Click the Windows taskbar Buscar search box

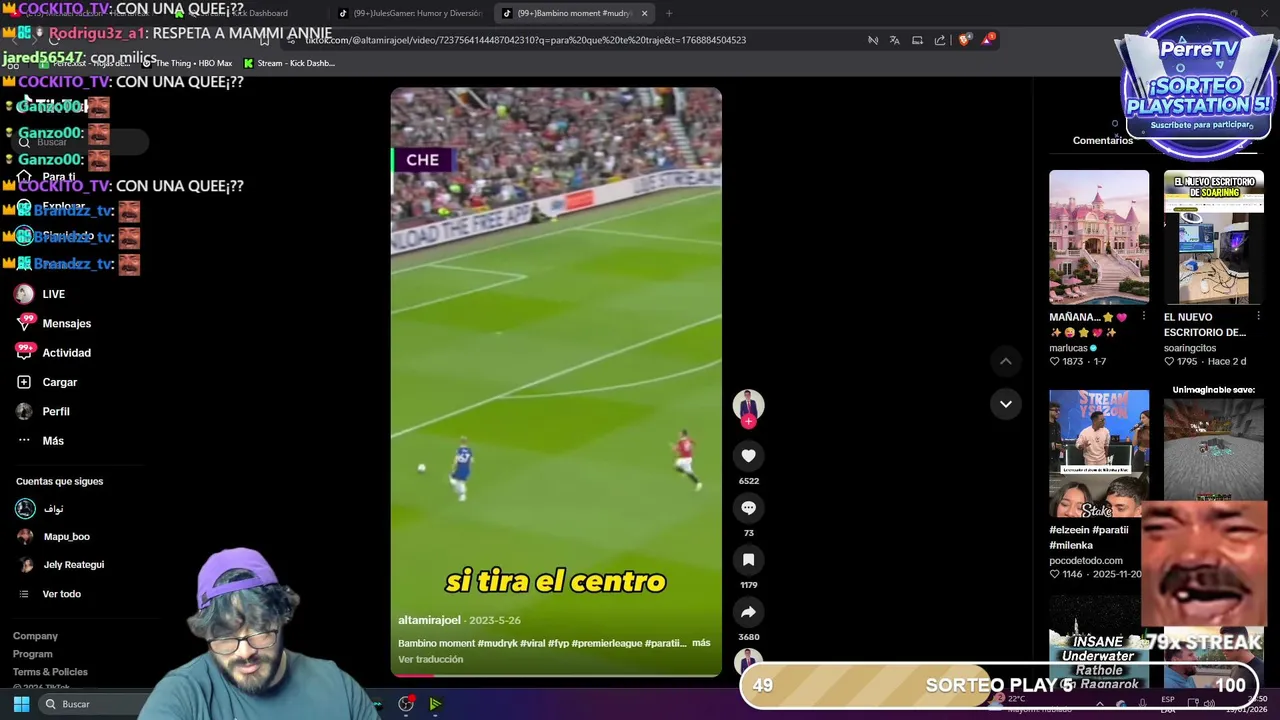tap(90, 704)
